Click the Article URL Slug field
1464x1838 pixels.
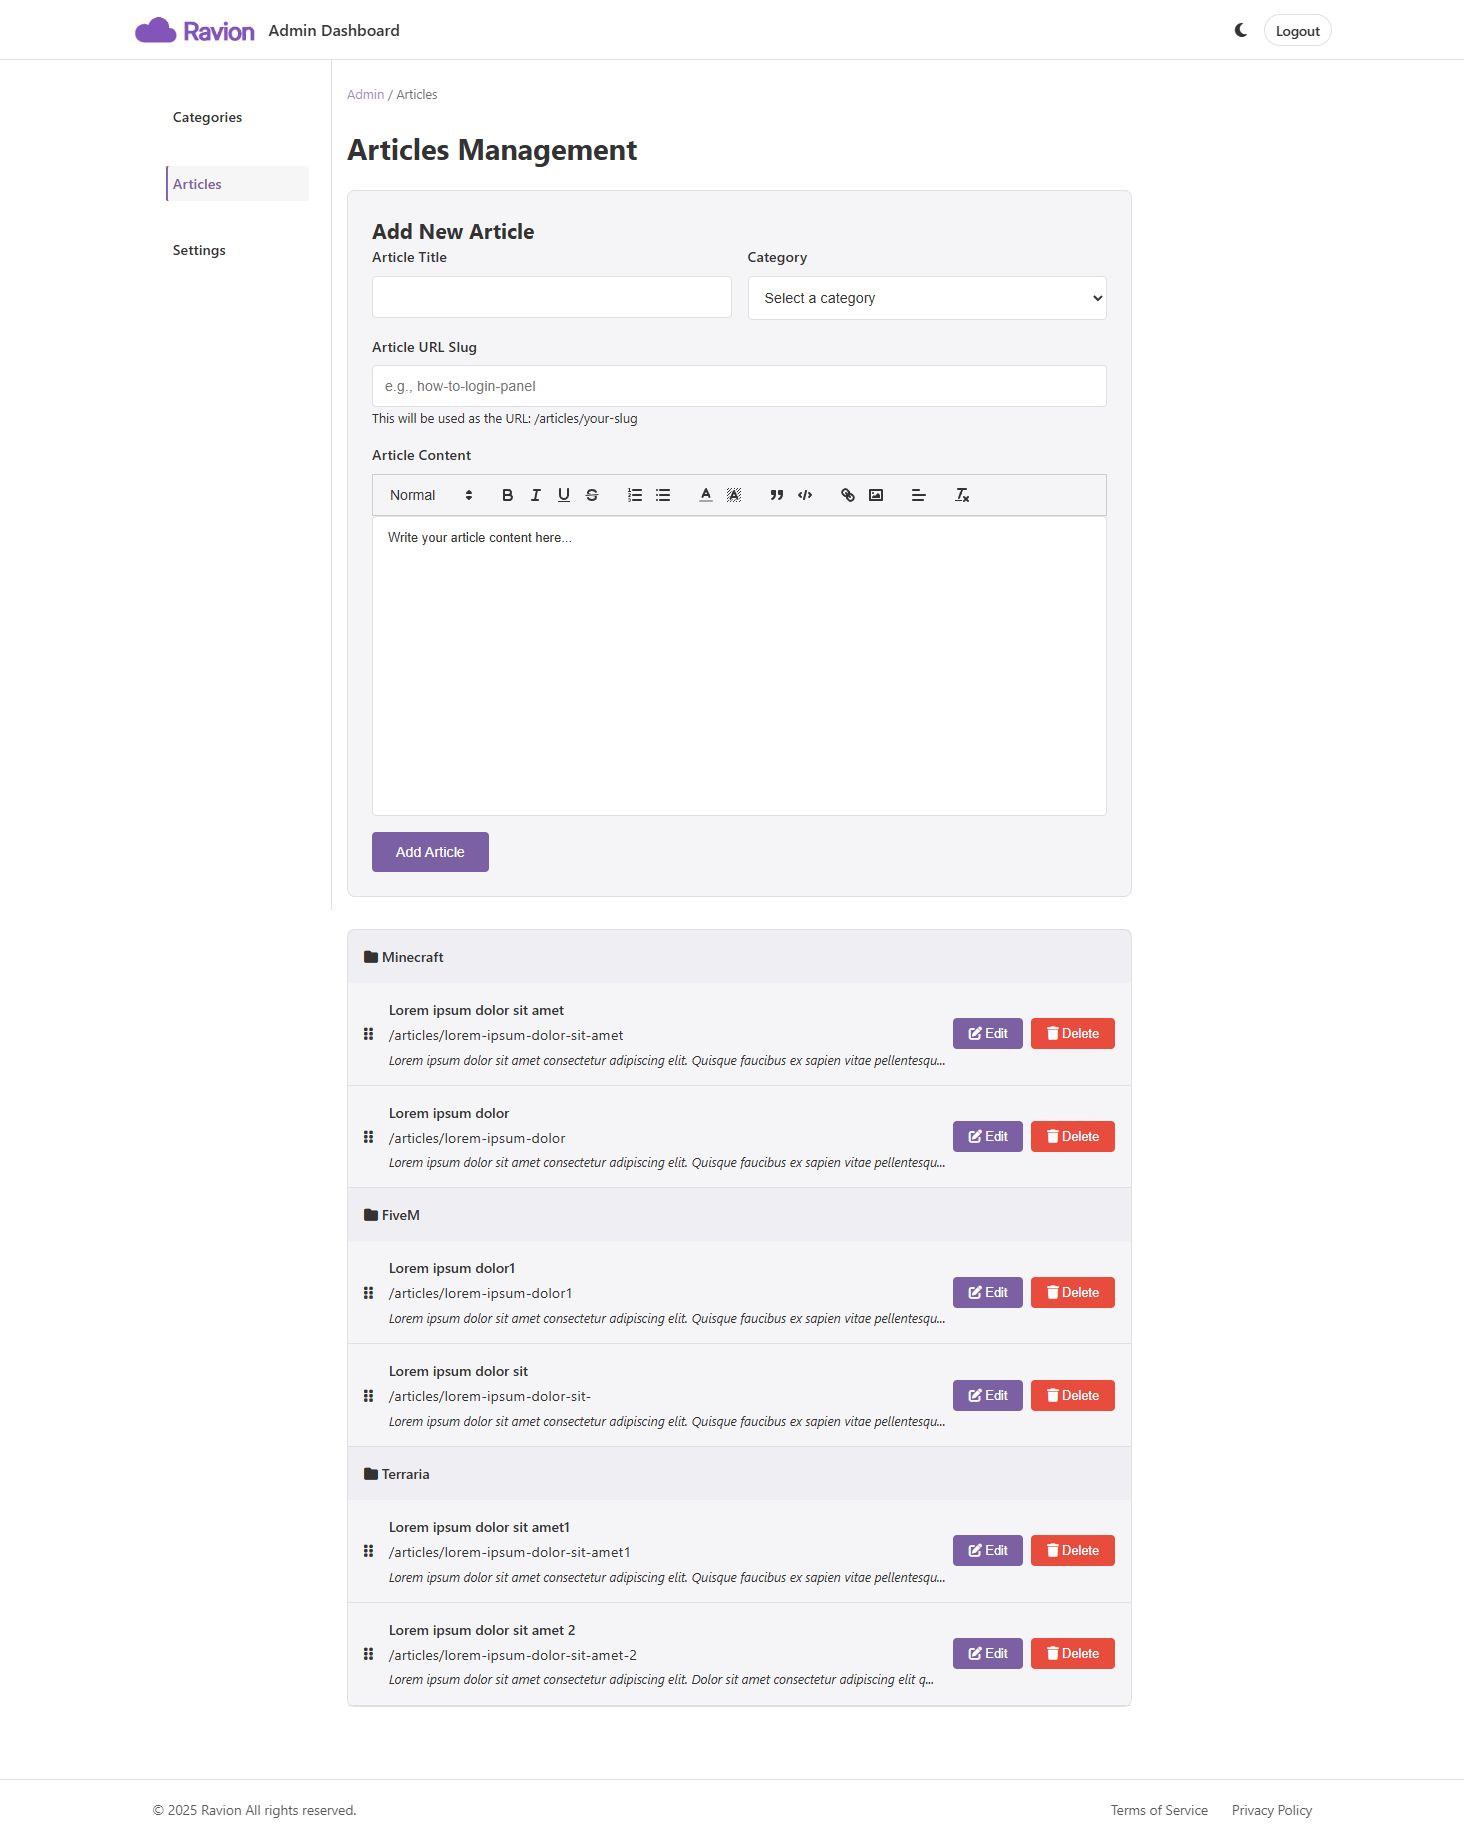(739, 386)
